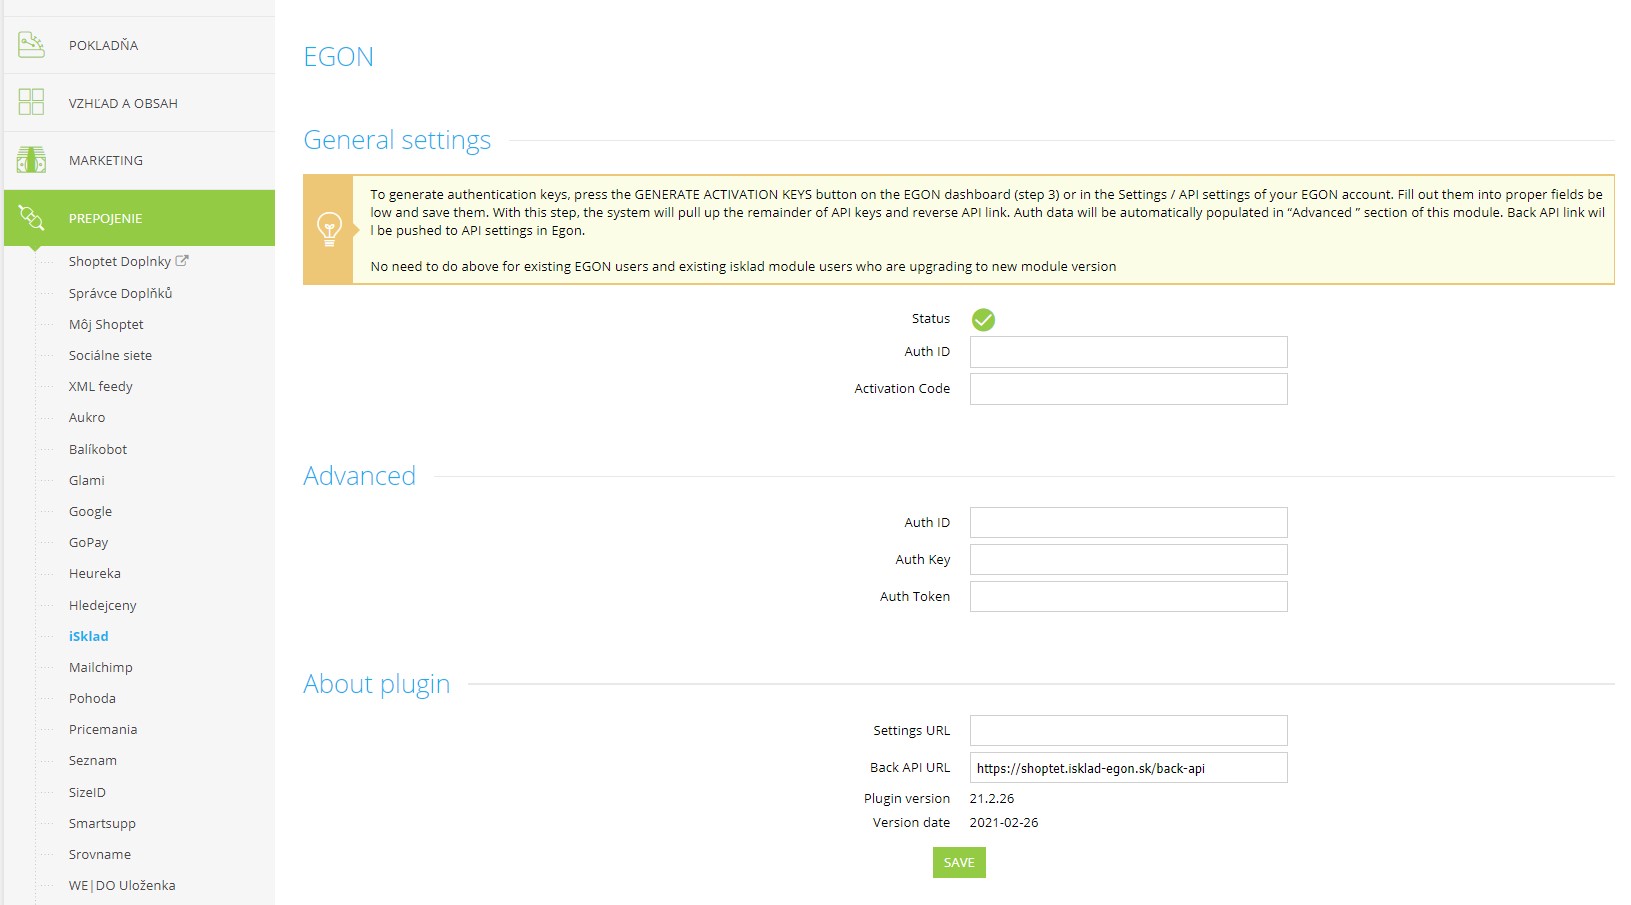The height and width of the screenshot is (905, 1631).
Task: Click the General settings heading
Action: tap(397, 140)
